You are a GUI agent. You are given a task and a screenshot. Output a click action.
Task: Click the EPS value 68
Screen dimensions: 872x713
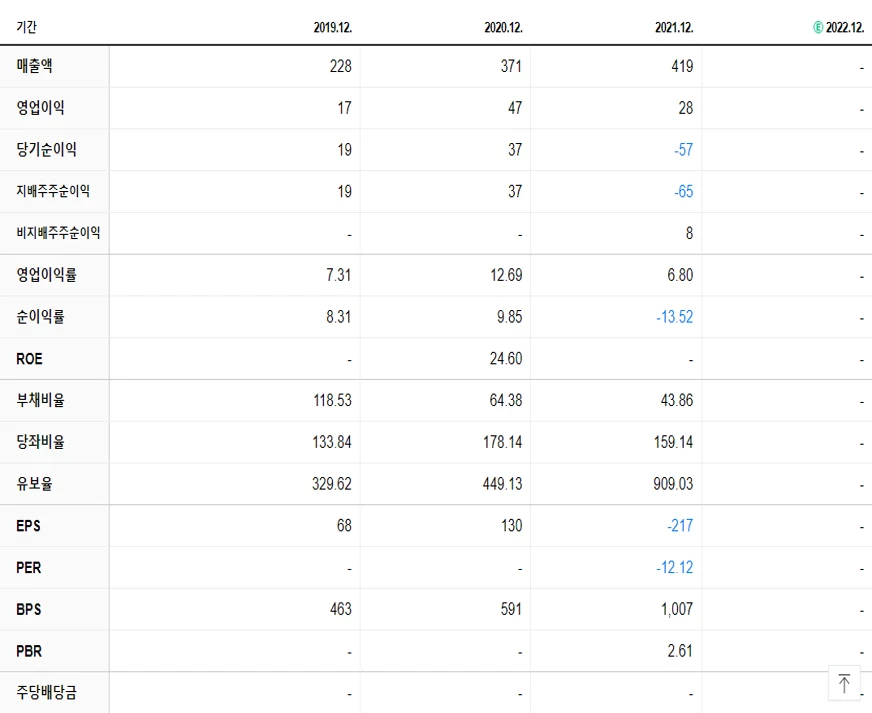(x=344, y=525)
